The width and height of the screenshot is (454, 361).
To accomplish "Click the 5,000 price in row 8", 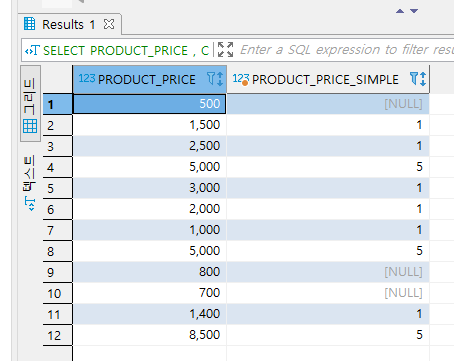I will click(149, 251).
